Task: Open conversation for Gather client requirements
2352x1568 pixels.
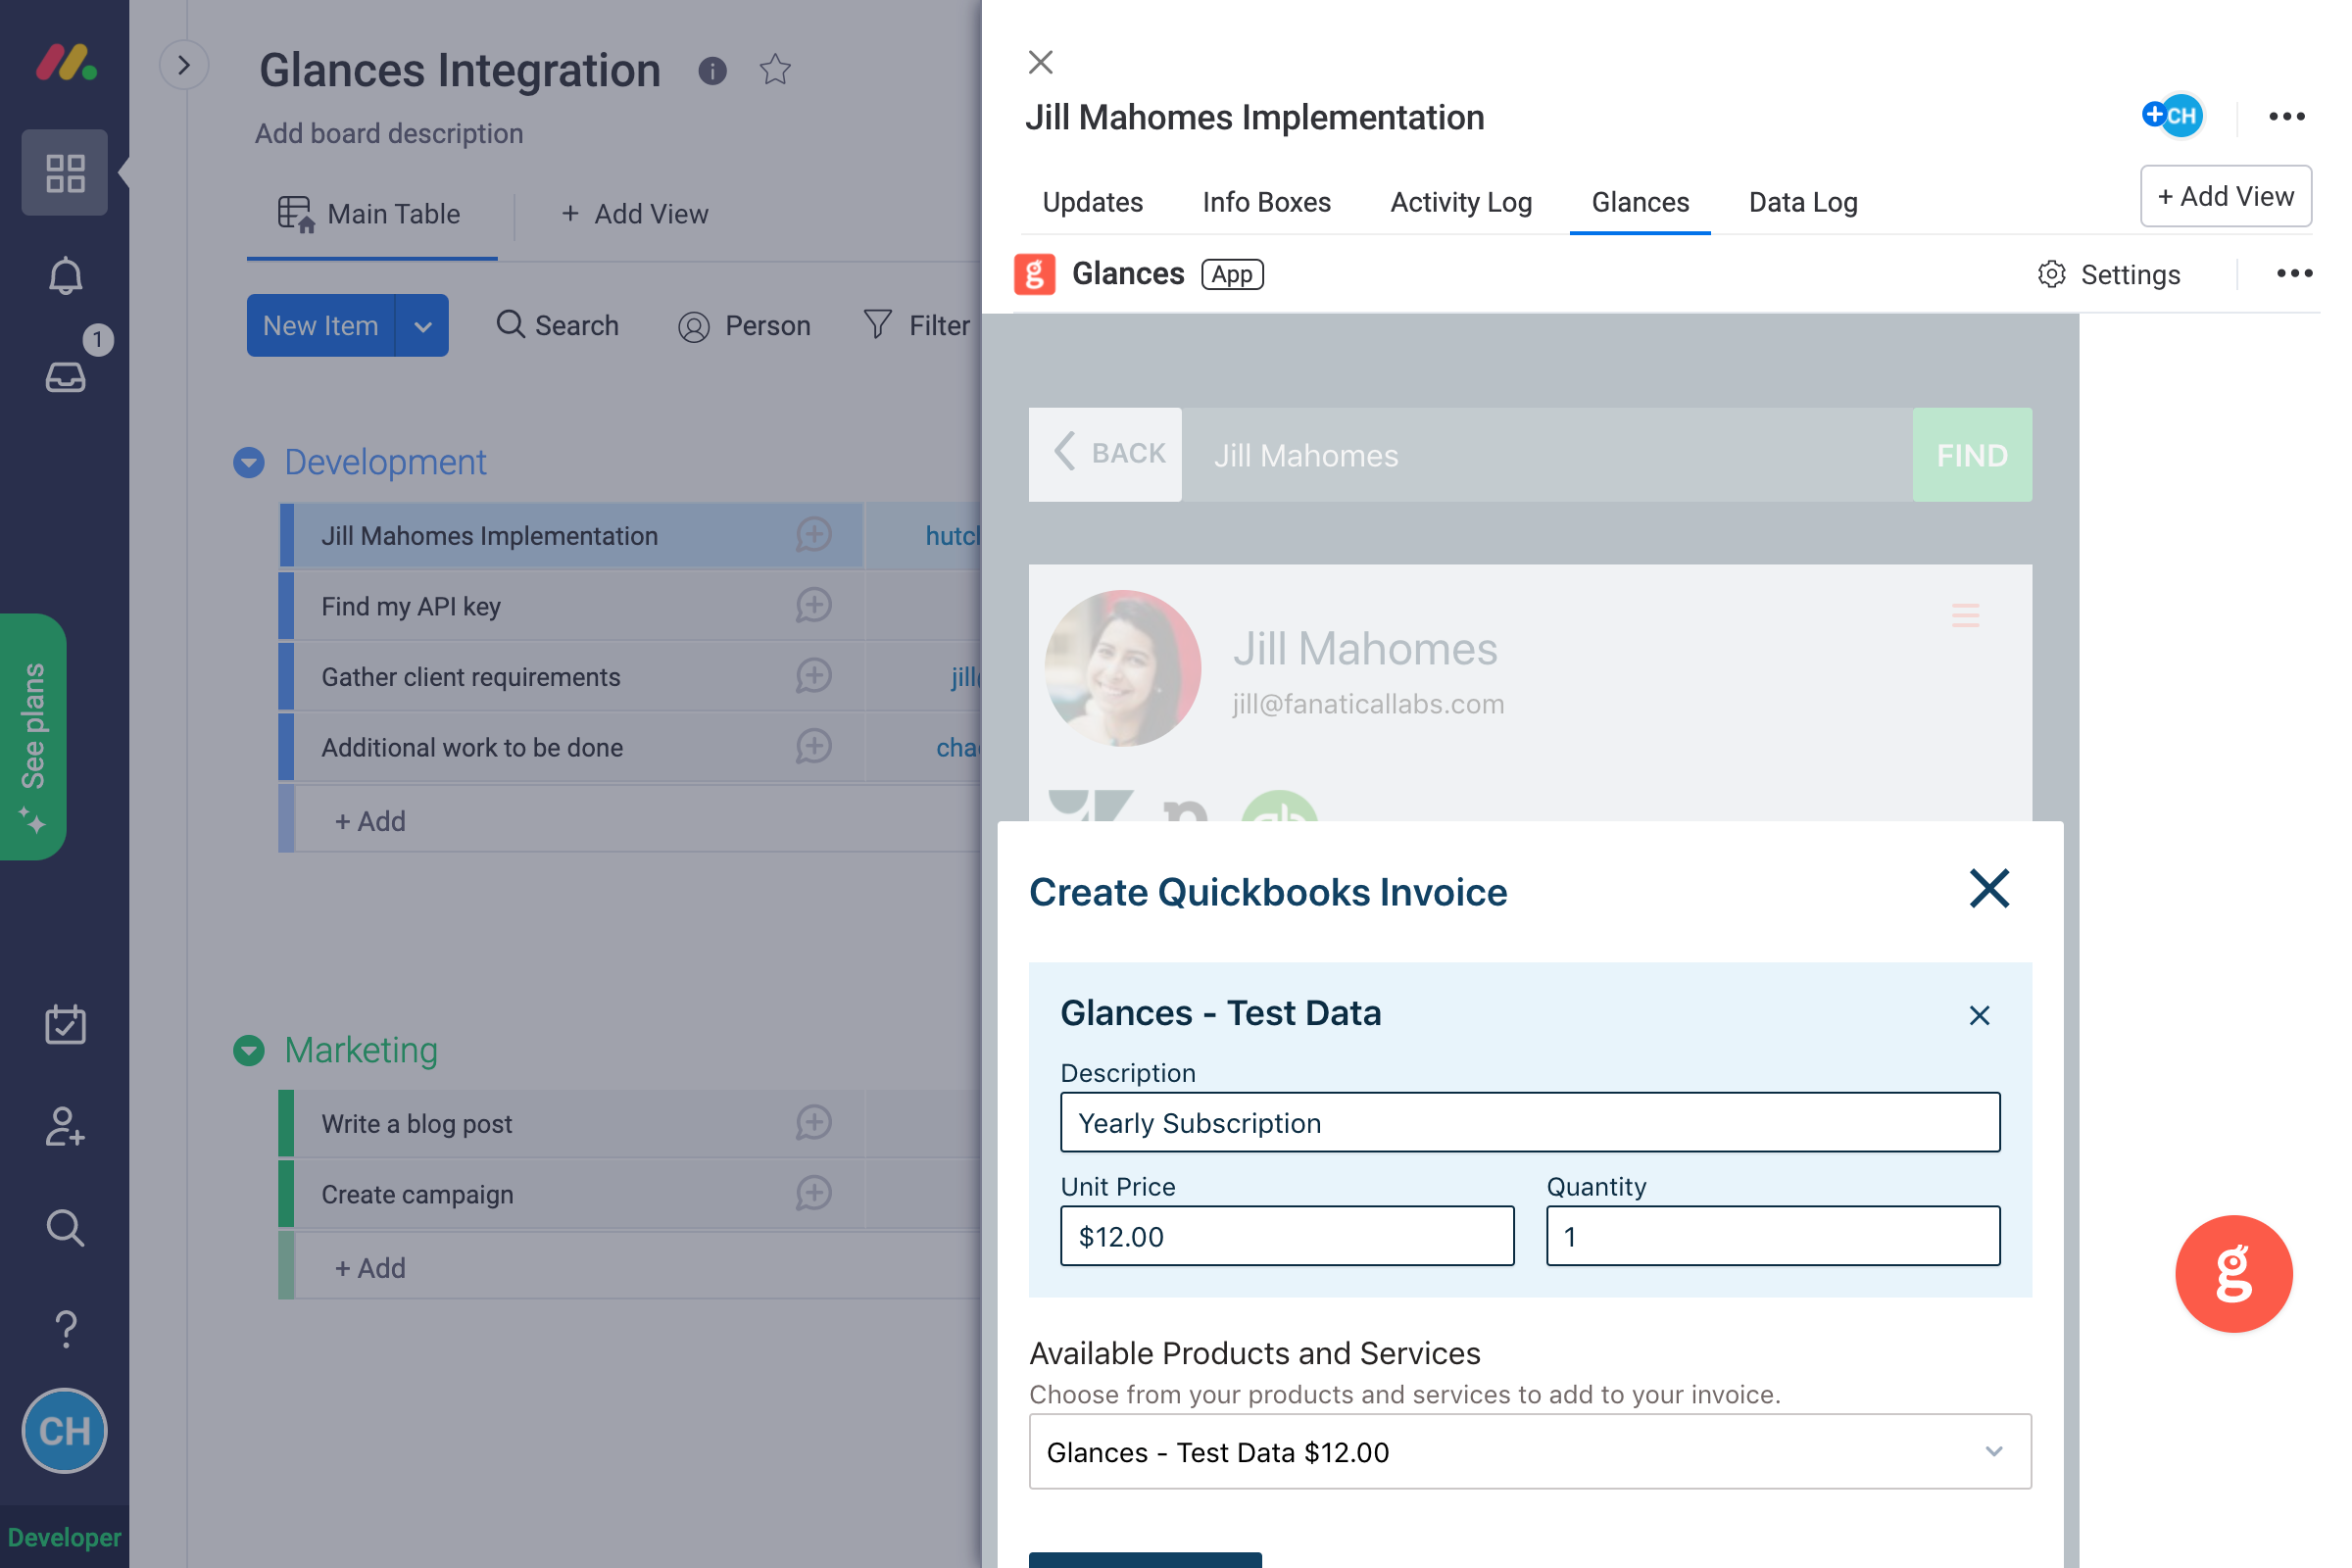Action: [x=814, y=676]
